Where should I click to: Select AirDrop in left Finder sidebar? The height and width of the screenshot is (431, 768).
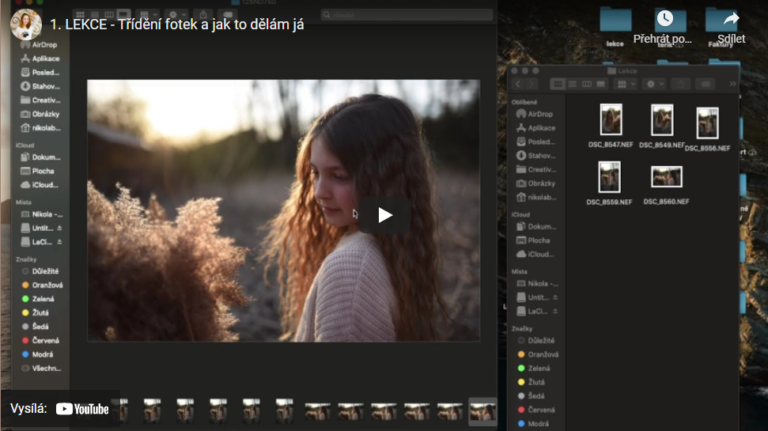(x=39, y=45)
